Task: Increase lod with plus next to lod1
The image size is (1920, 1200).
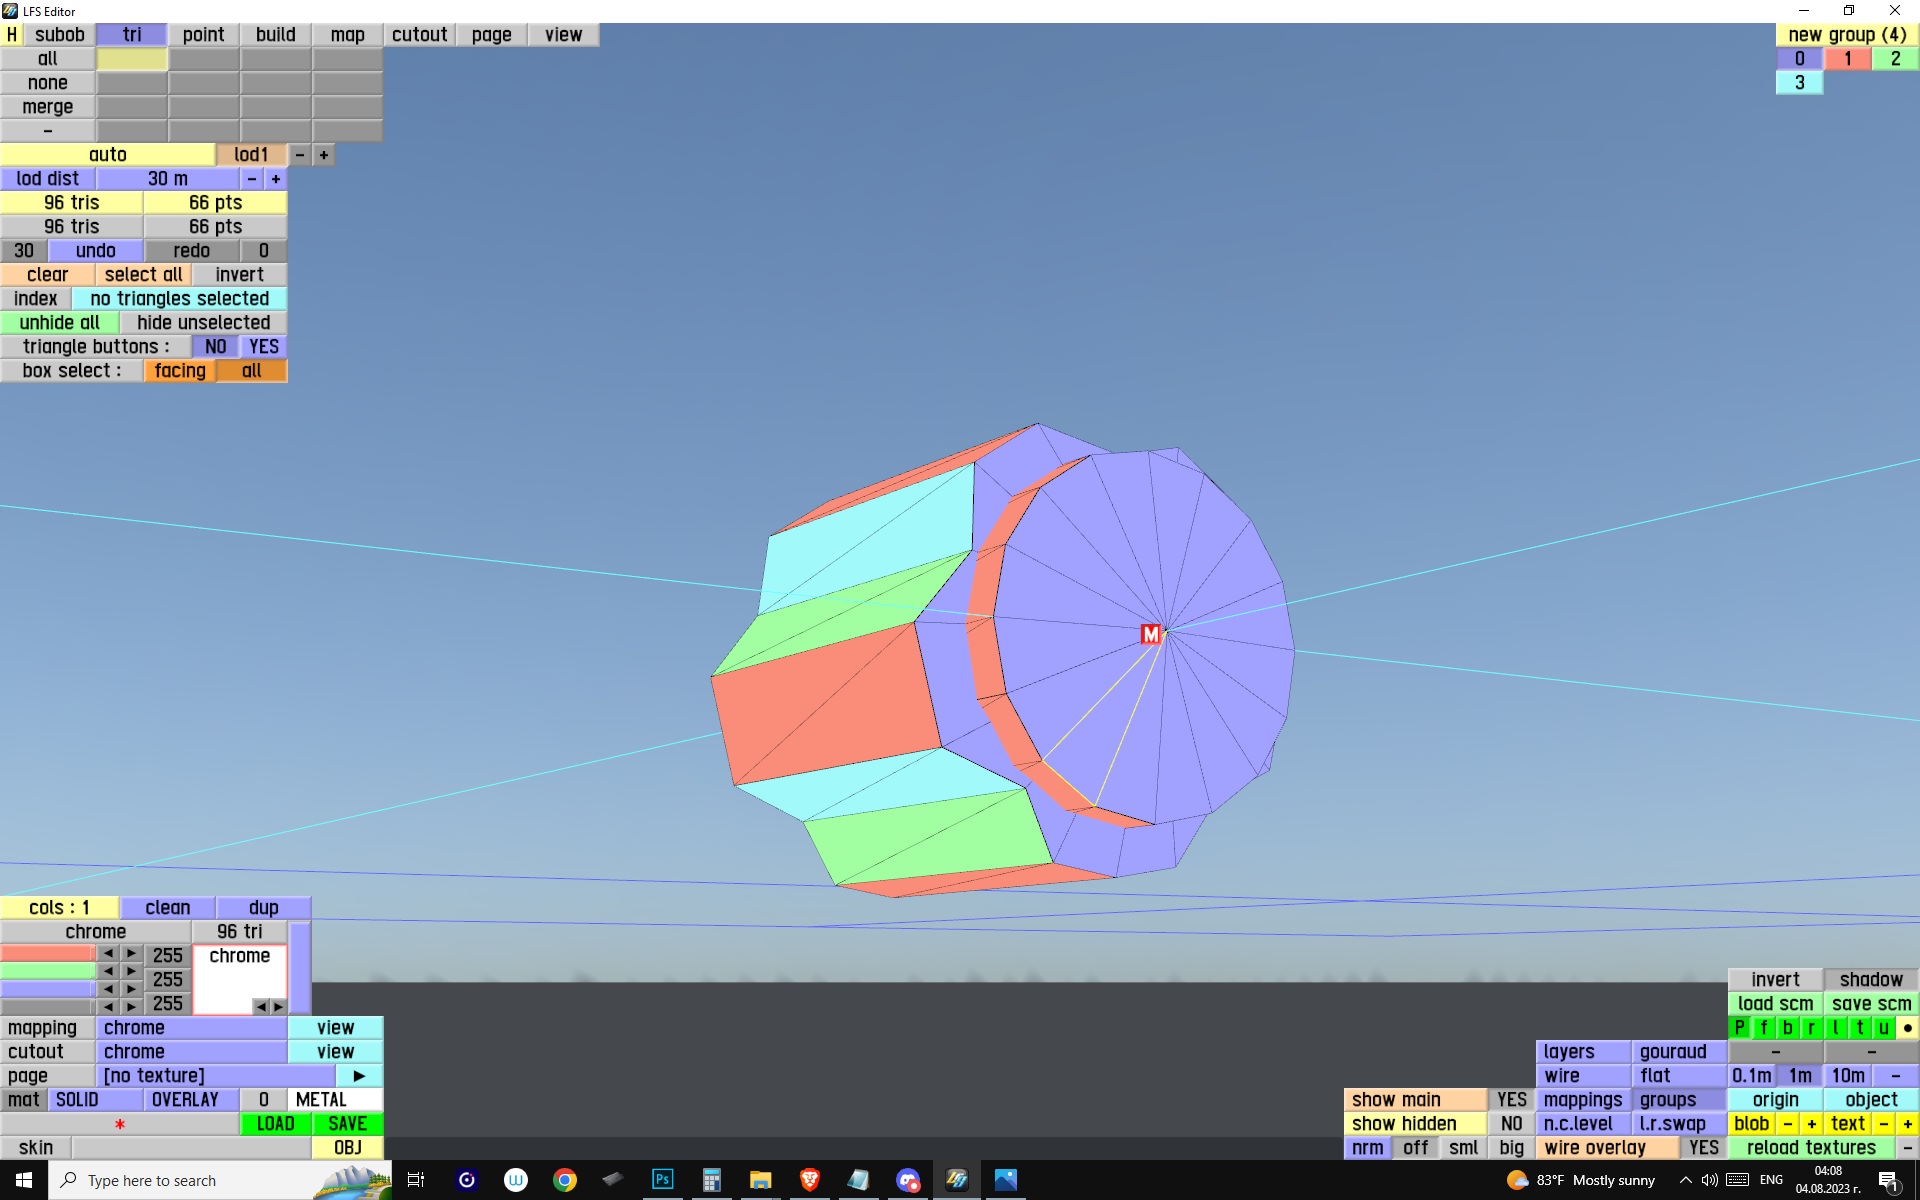Action: coord(323,155)
